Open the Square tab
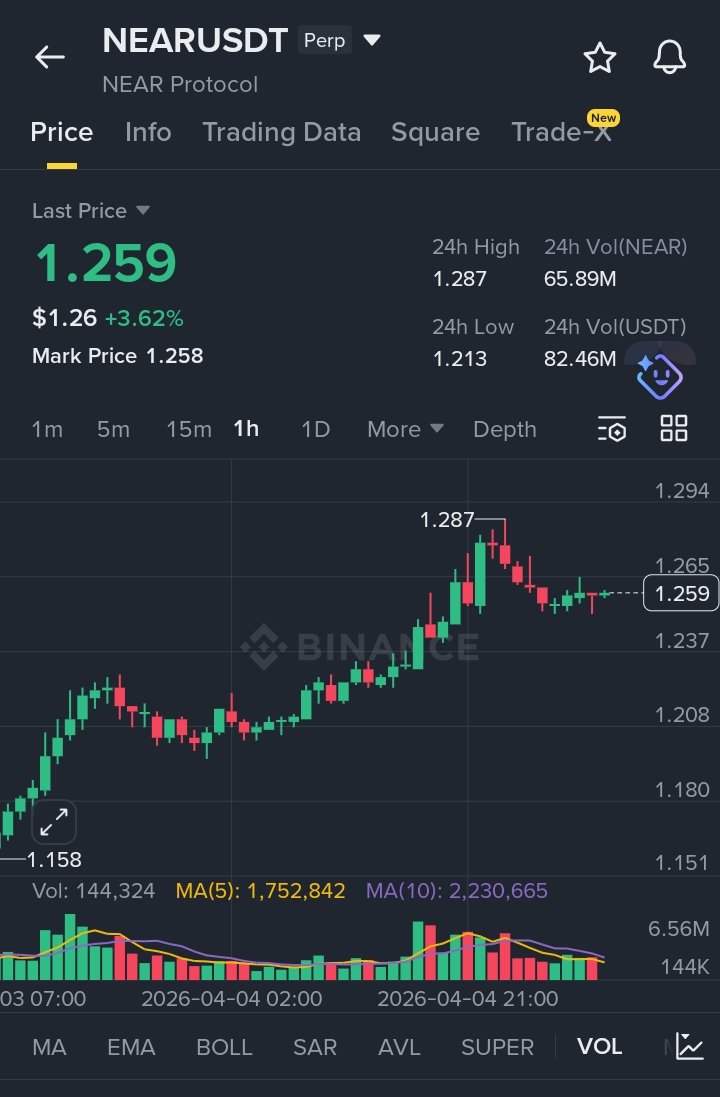 (x=435, y=132)
